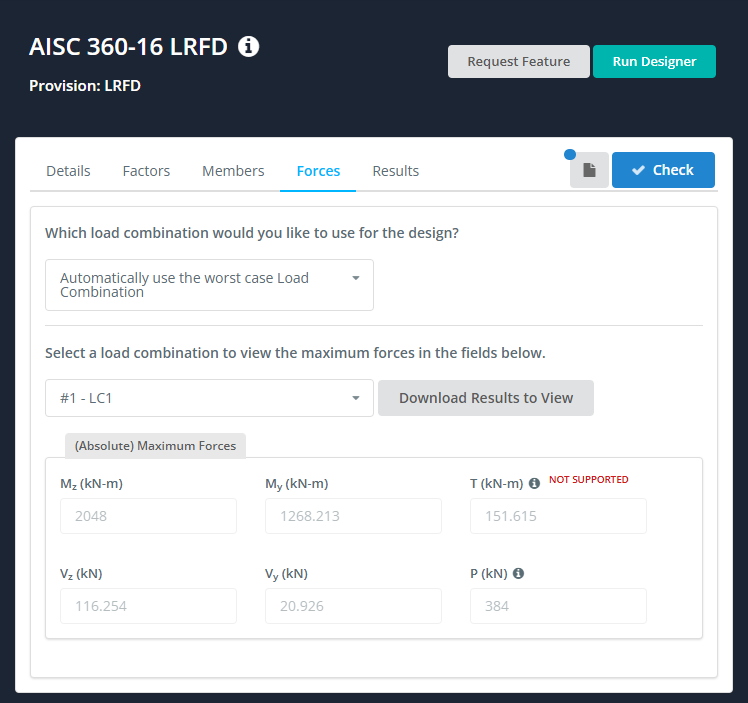Click the Request Feature button
This screenshot has width=748, height=703.
(519, 62)
